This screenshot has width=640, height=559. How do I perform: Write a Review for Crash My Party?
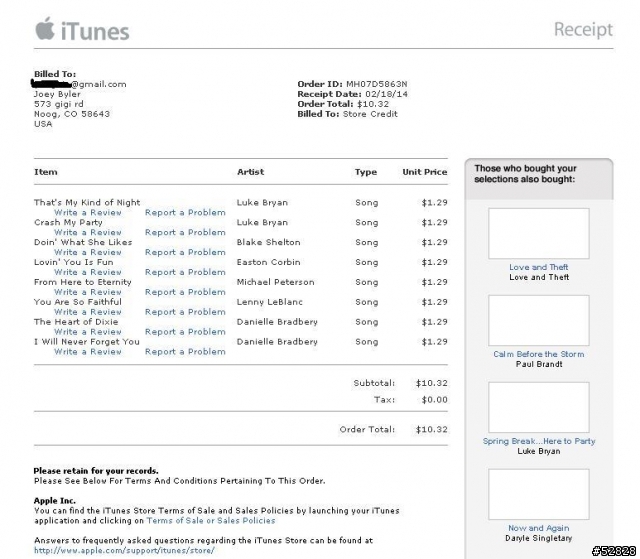point(88,233)
